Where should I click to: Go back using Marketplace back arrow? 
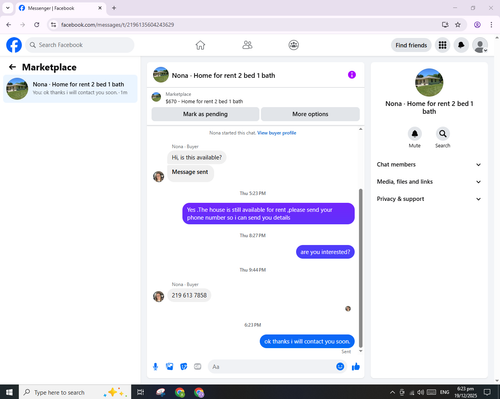[x=12, y=67]
